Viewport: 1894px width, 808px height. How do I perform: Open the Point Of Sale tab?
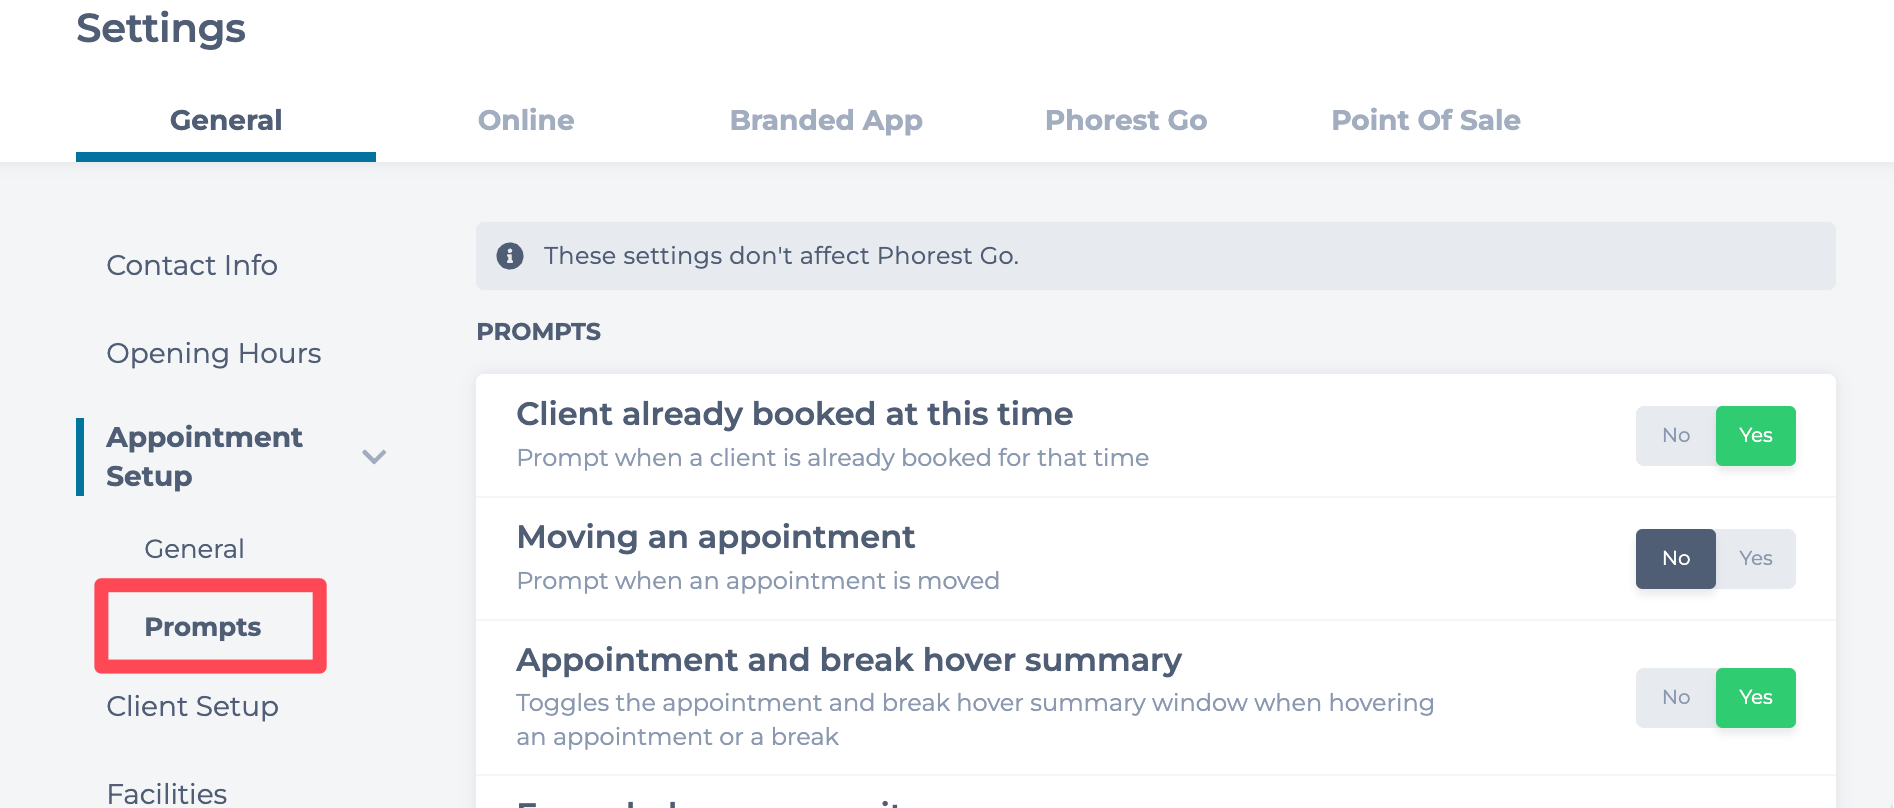tap(1425, 120)
